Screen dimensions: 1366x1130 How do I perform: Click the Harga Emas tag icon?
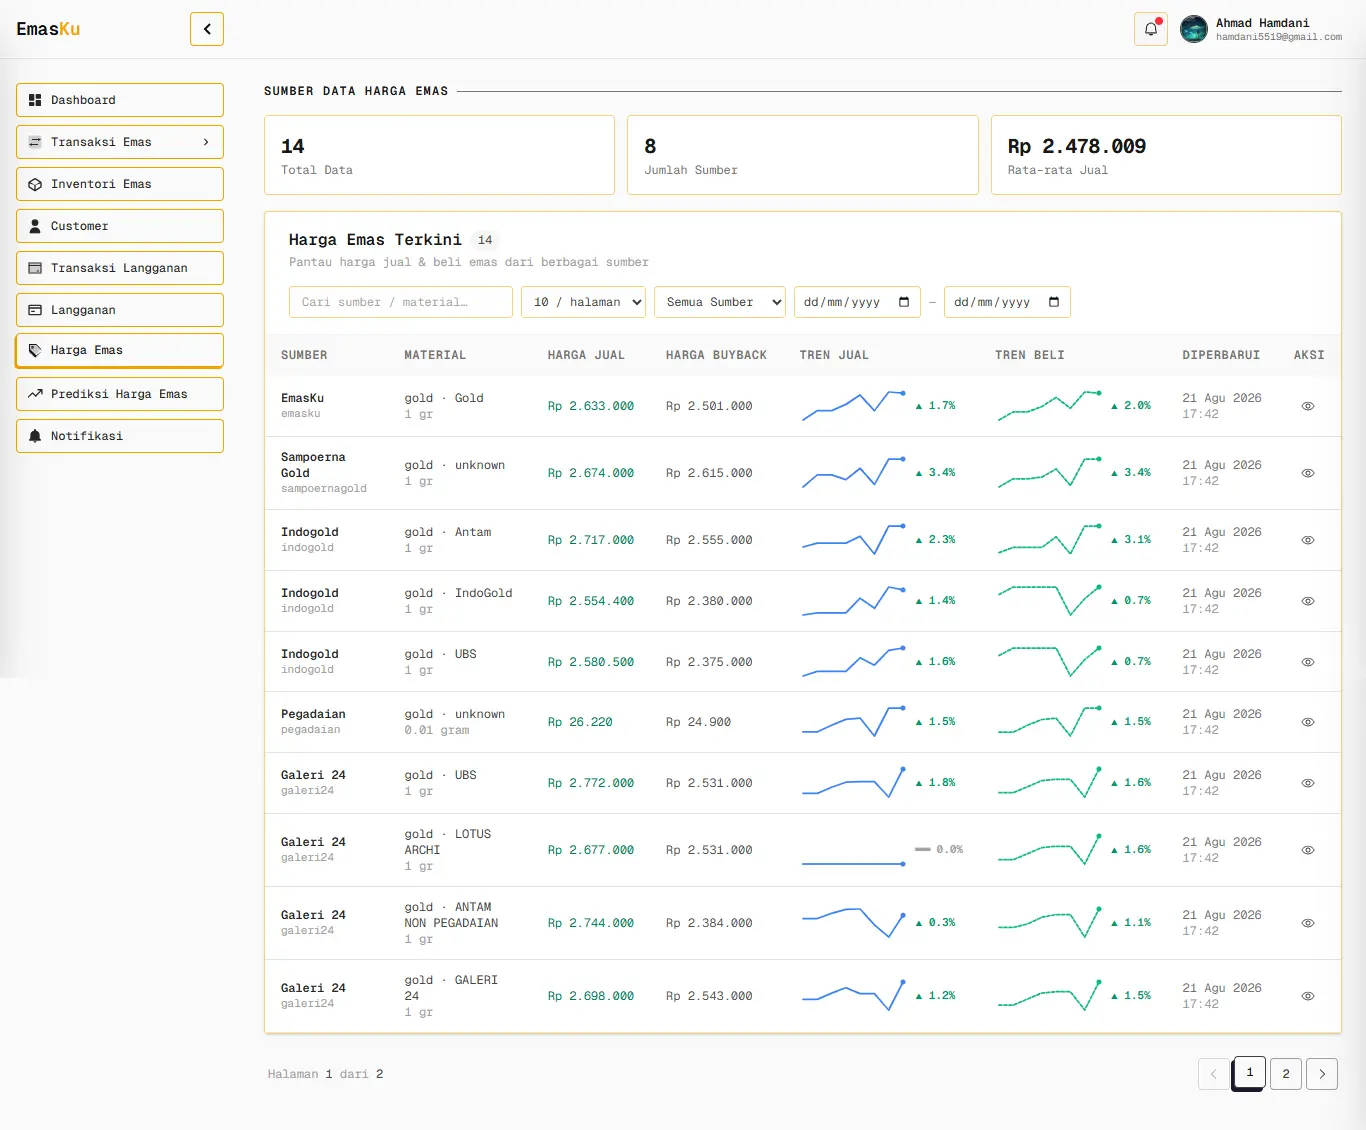[x=35, y=350]
